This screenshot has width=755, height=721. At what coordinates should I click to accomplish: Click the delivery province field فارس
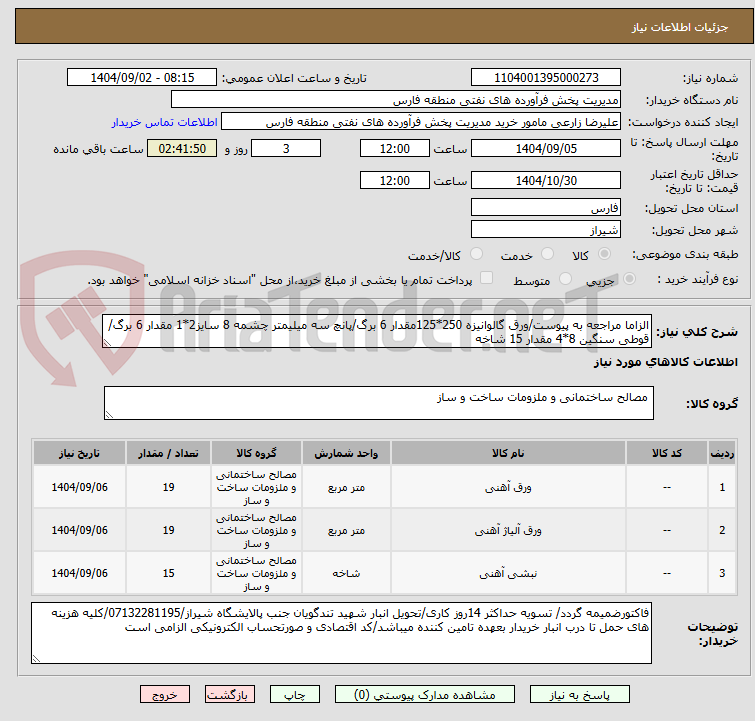pos(546,208)
